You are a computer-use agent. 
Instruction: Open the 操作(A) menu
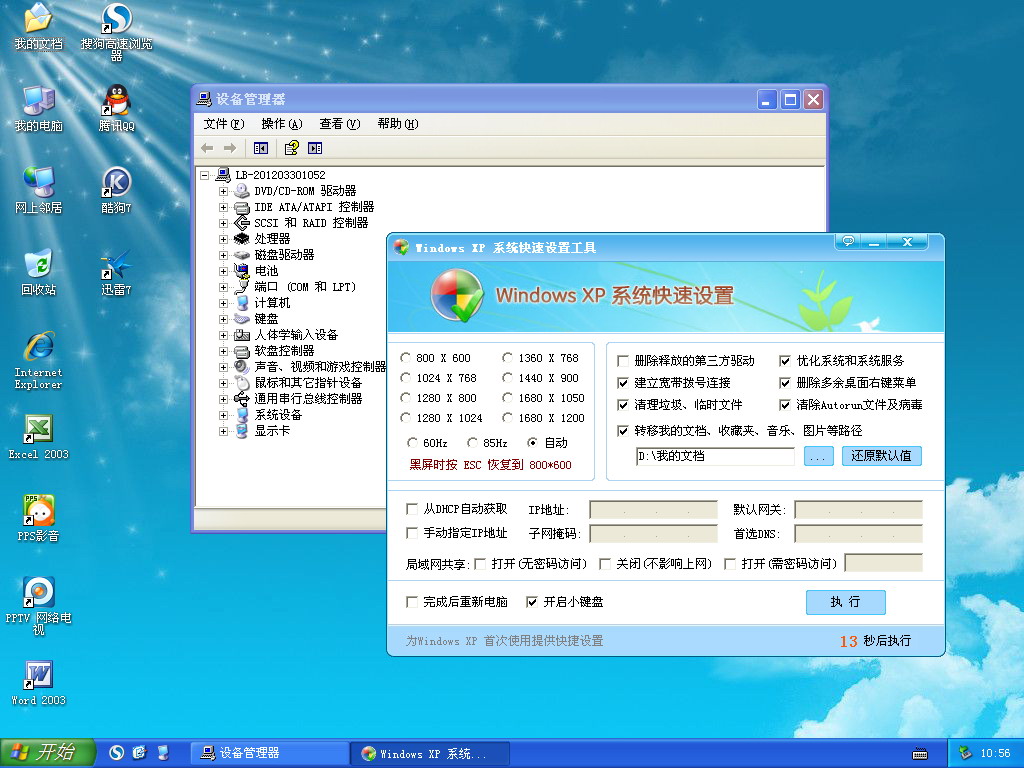pyautogui.click(x=281, y=124)
